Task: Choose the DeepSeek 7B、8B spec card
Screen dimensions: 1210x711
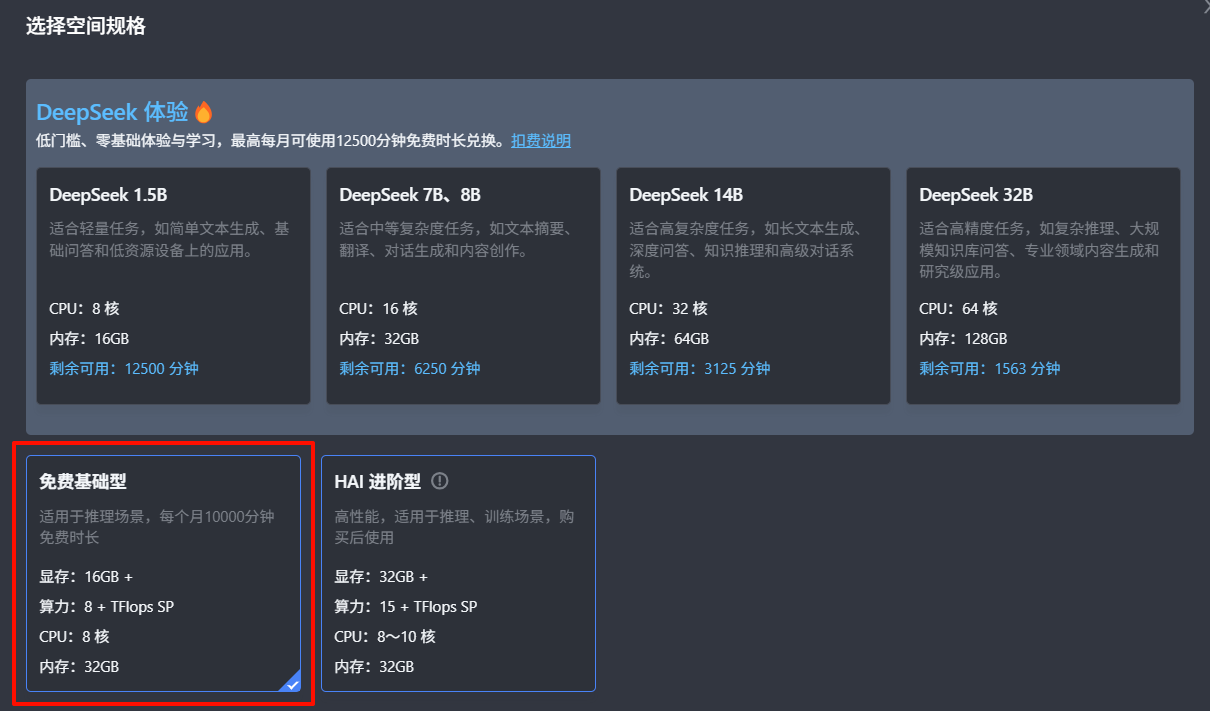Action: [x=463, y=286]
